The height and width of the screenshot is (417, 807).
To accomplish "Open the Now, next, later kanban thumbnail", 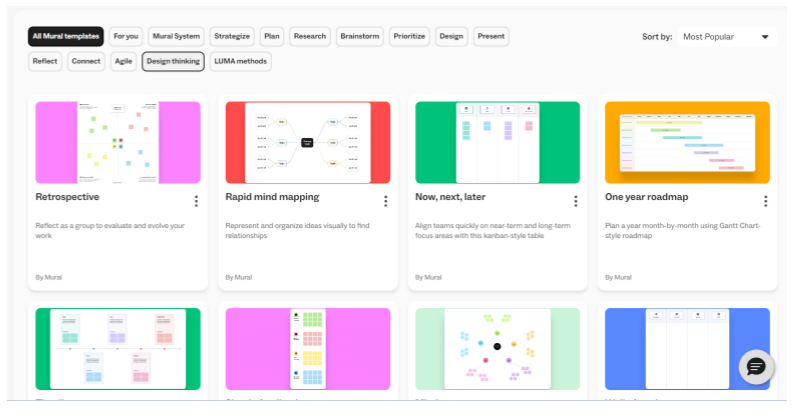I will pyautogui.click(x=497, y=142).
